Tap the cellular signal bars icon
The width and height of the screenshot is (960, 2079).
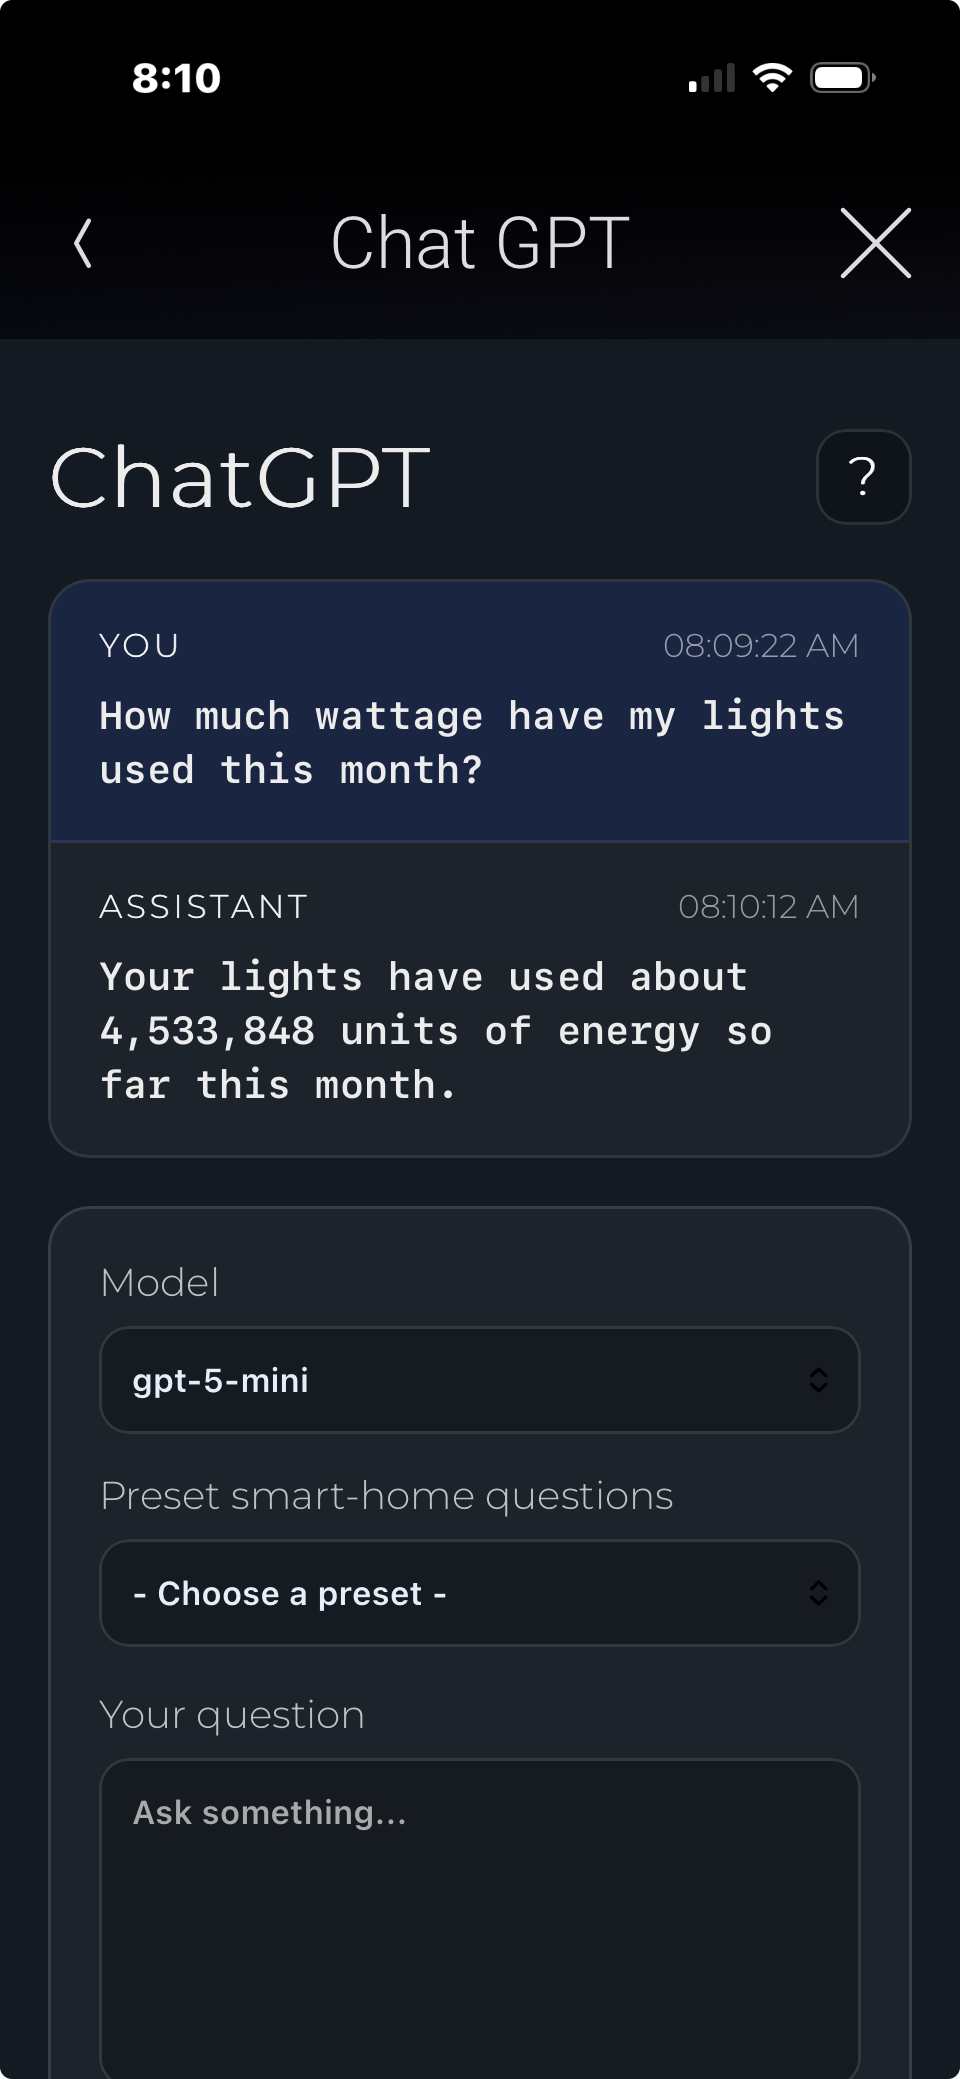(712, 78)
